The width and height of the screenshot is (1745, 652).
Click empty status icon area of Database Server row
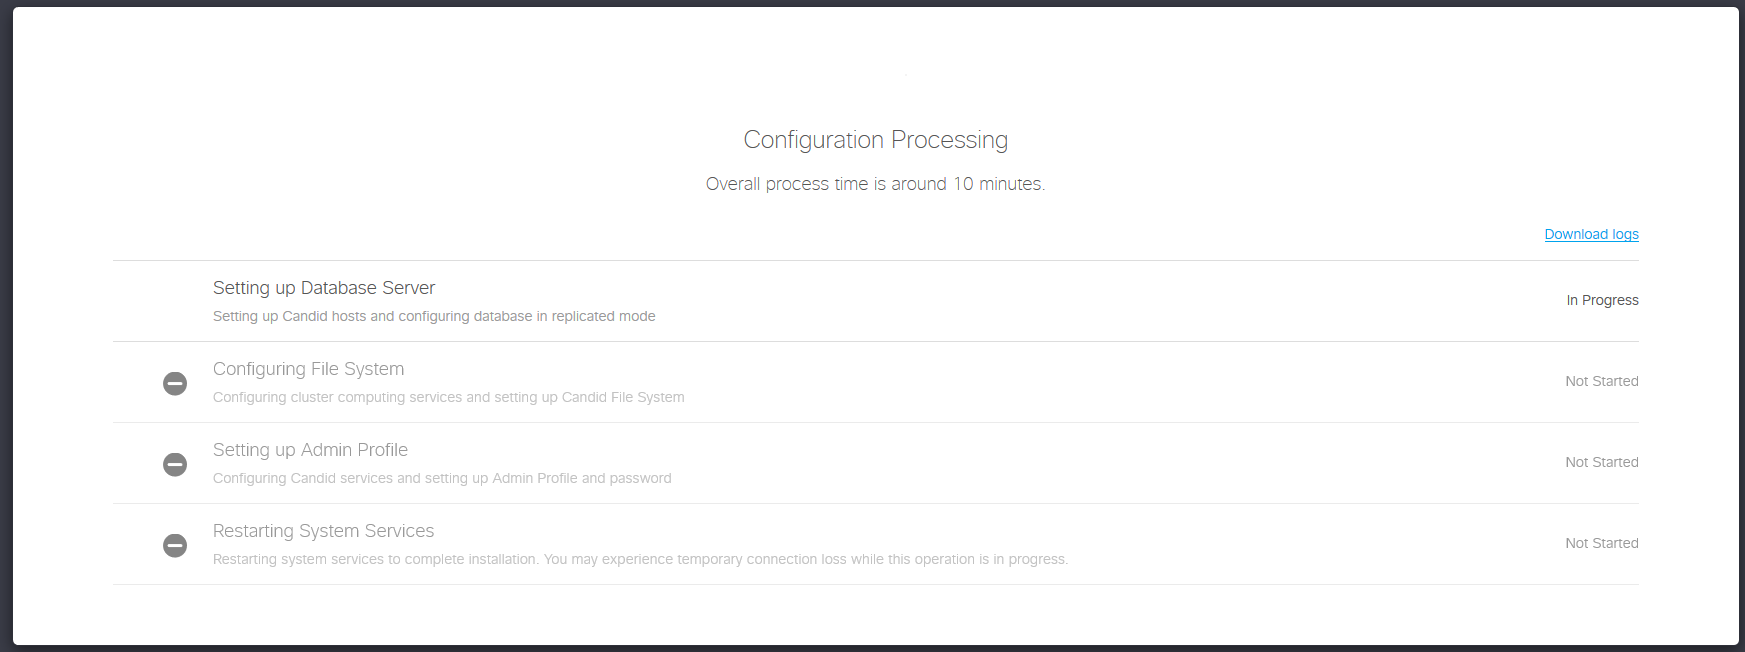[175, 301]
